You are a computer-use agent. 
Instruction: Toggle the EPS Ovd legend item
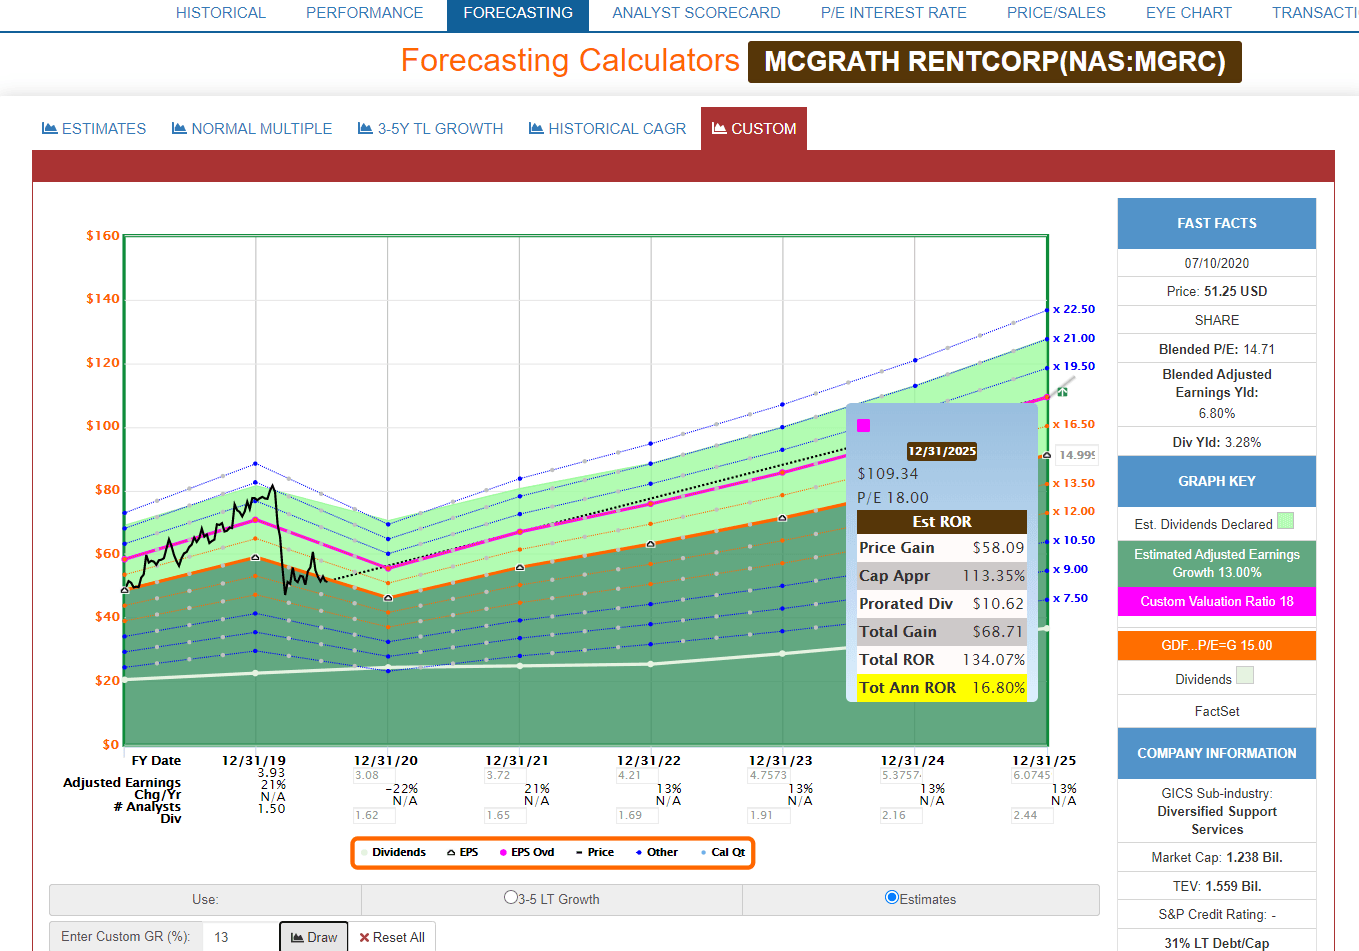pos(527,852)
